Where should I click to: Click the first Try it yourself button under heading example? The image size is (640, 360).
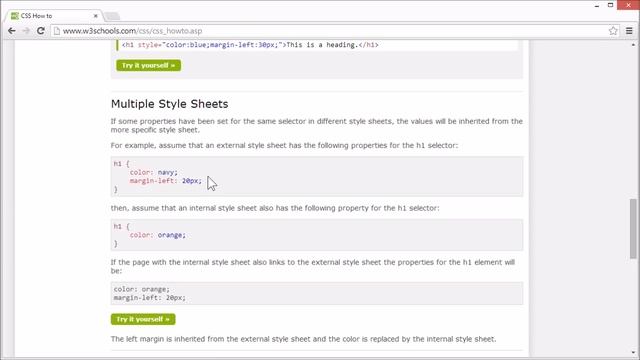(149, 65)
